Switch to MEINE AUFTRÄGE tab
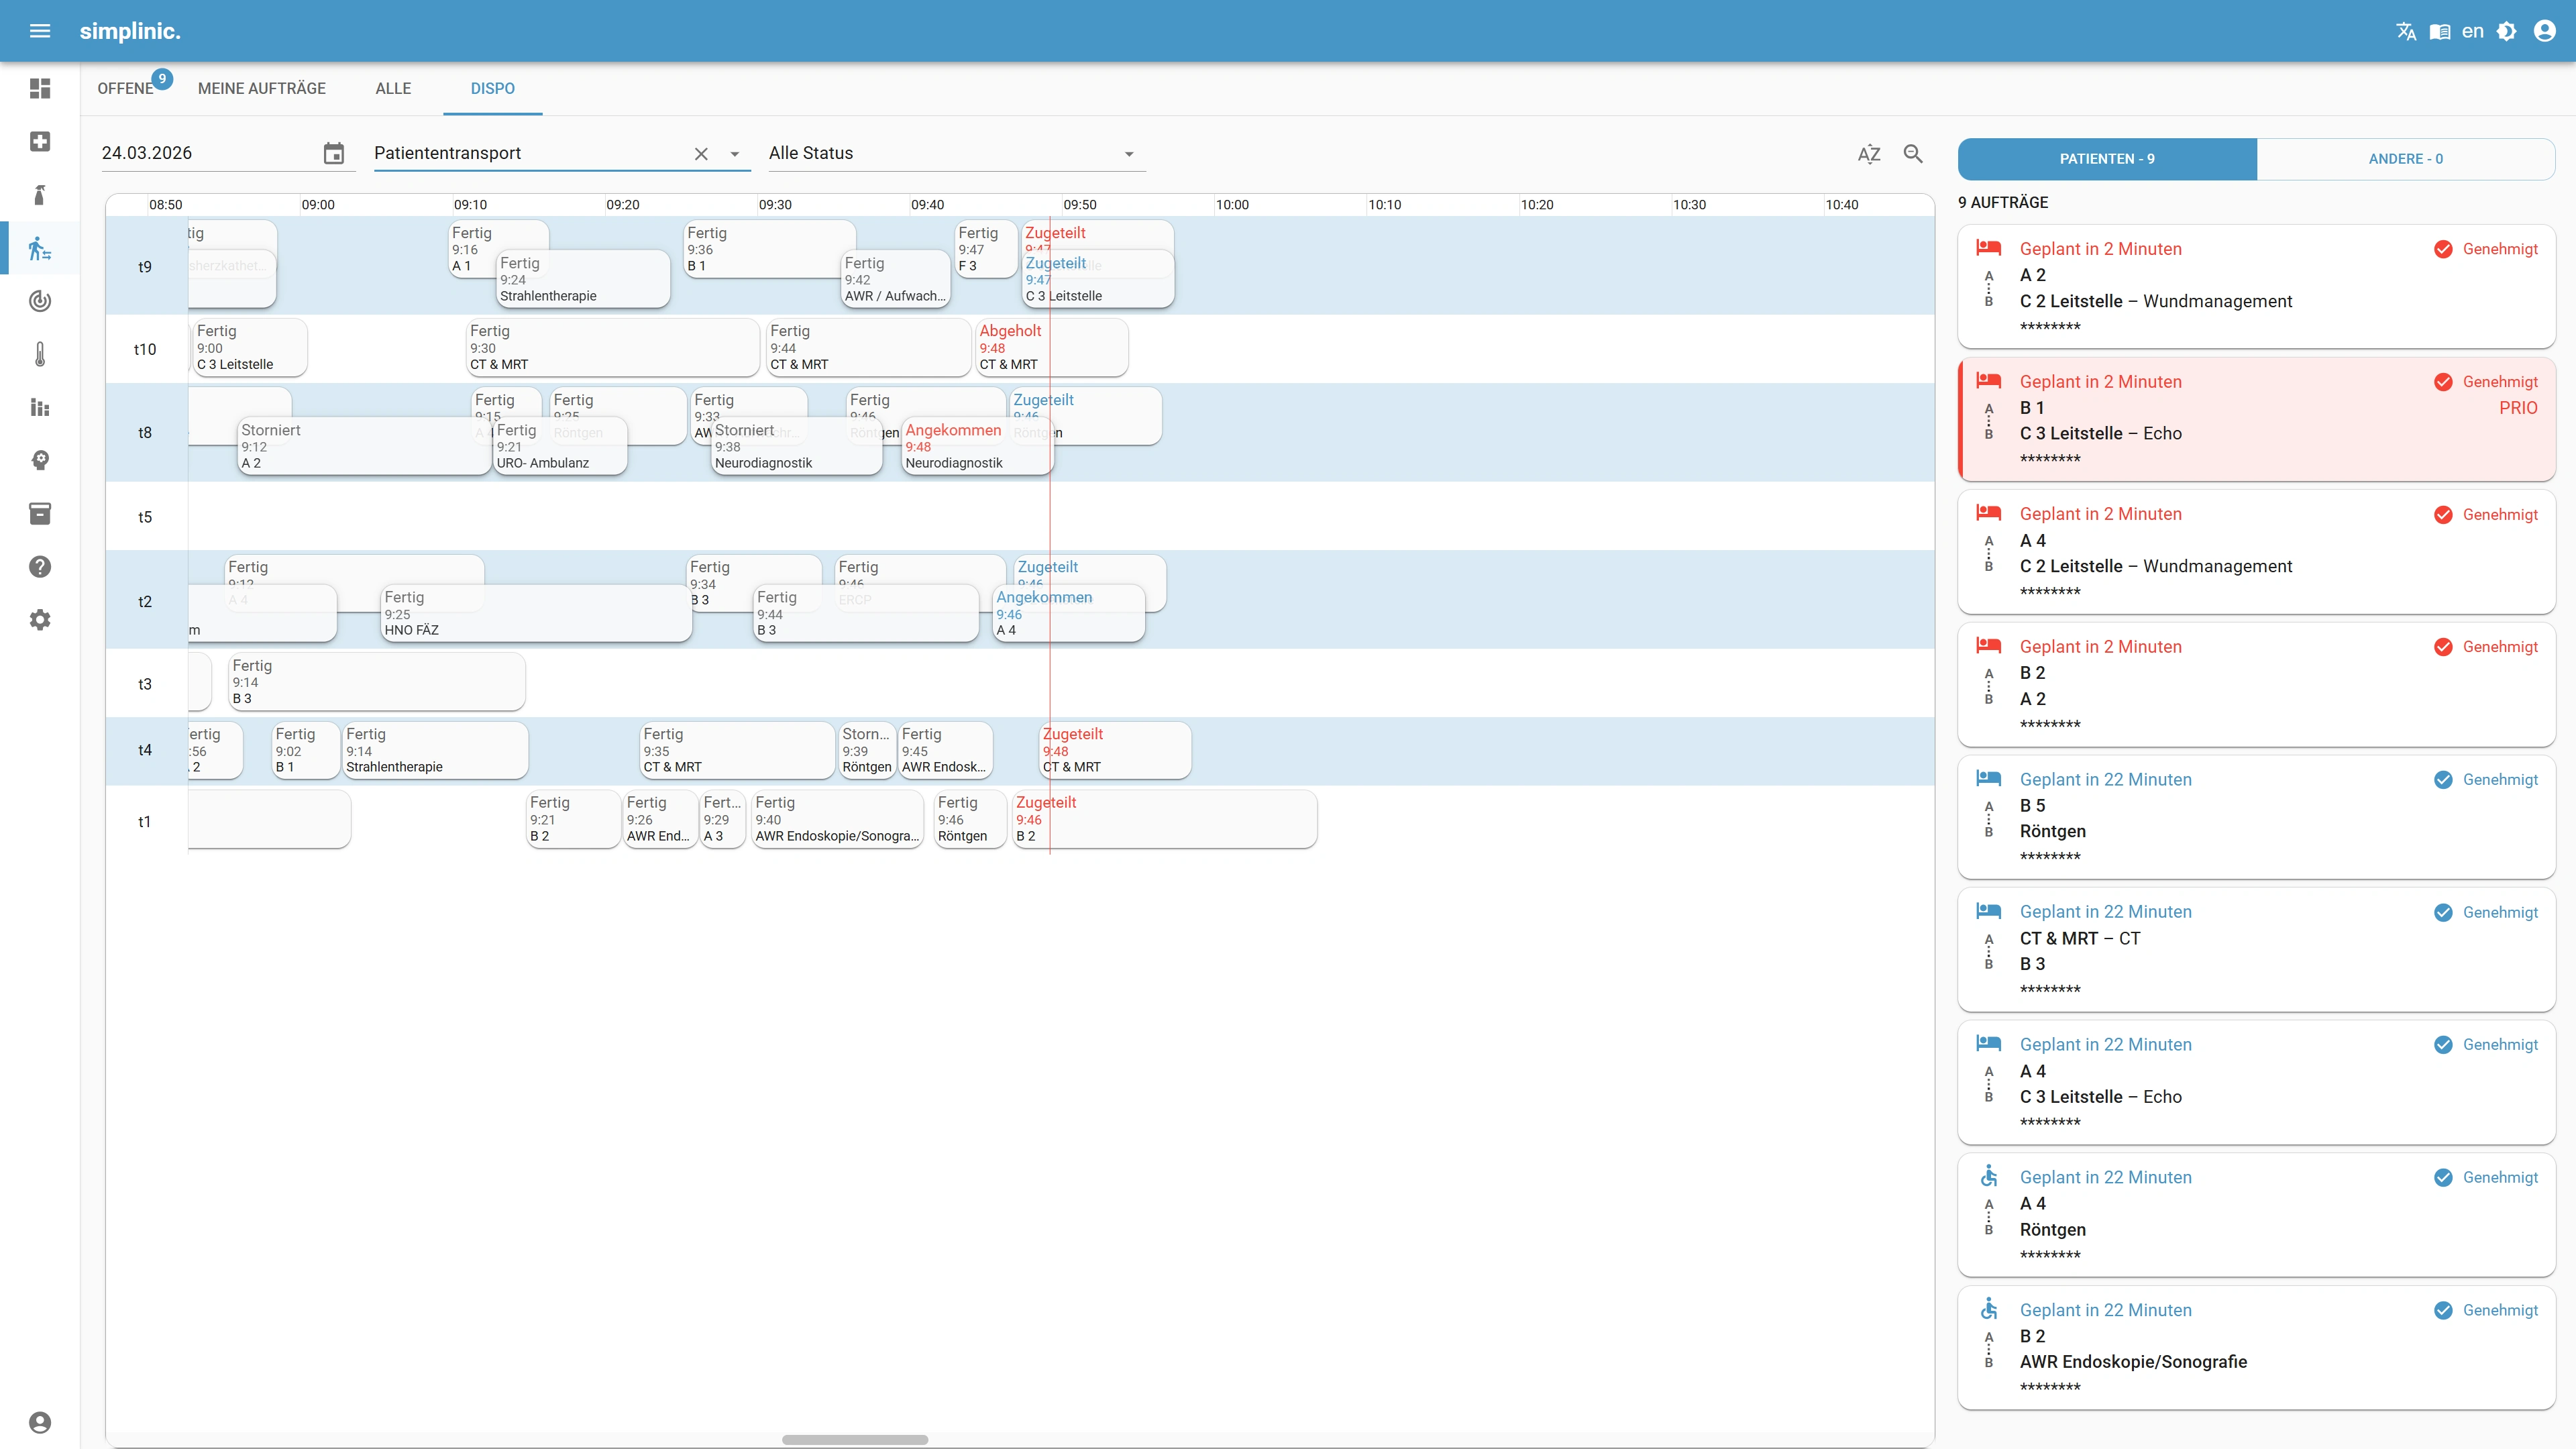The image size is (2576, 1449). coord(262,88)
